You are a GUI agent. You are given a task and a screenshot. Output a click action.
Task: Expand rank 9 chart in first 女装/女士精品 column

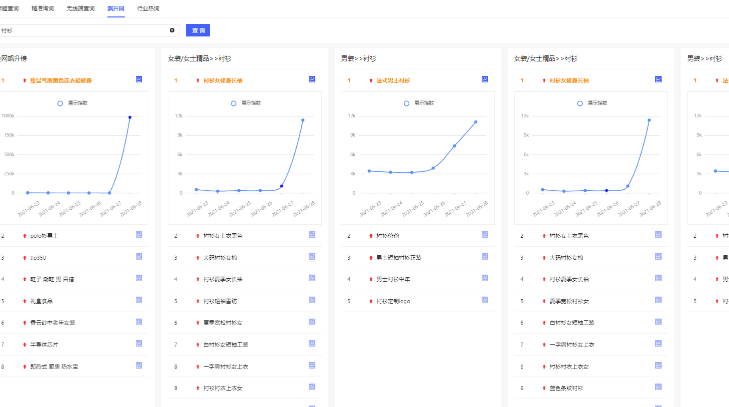click(x=312, y=386)
